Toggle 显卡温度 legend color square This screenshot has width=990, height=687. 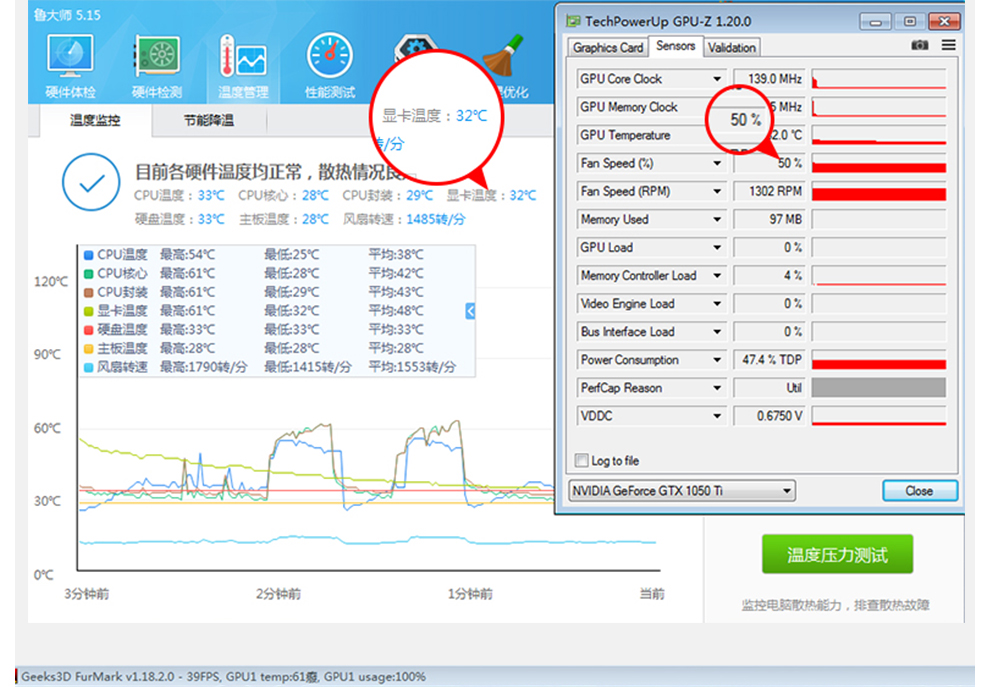coord(89,311)
